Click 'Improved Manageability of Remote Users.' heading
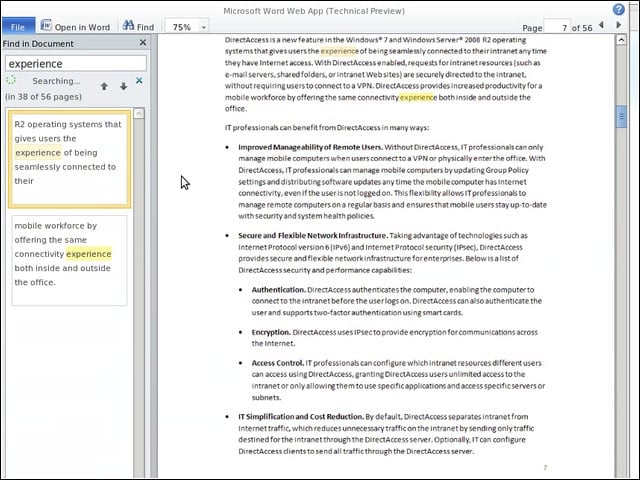 click(310, 147)
